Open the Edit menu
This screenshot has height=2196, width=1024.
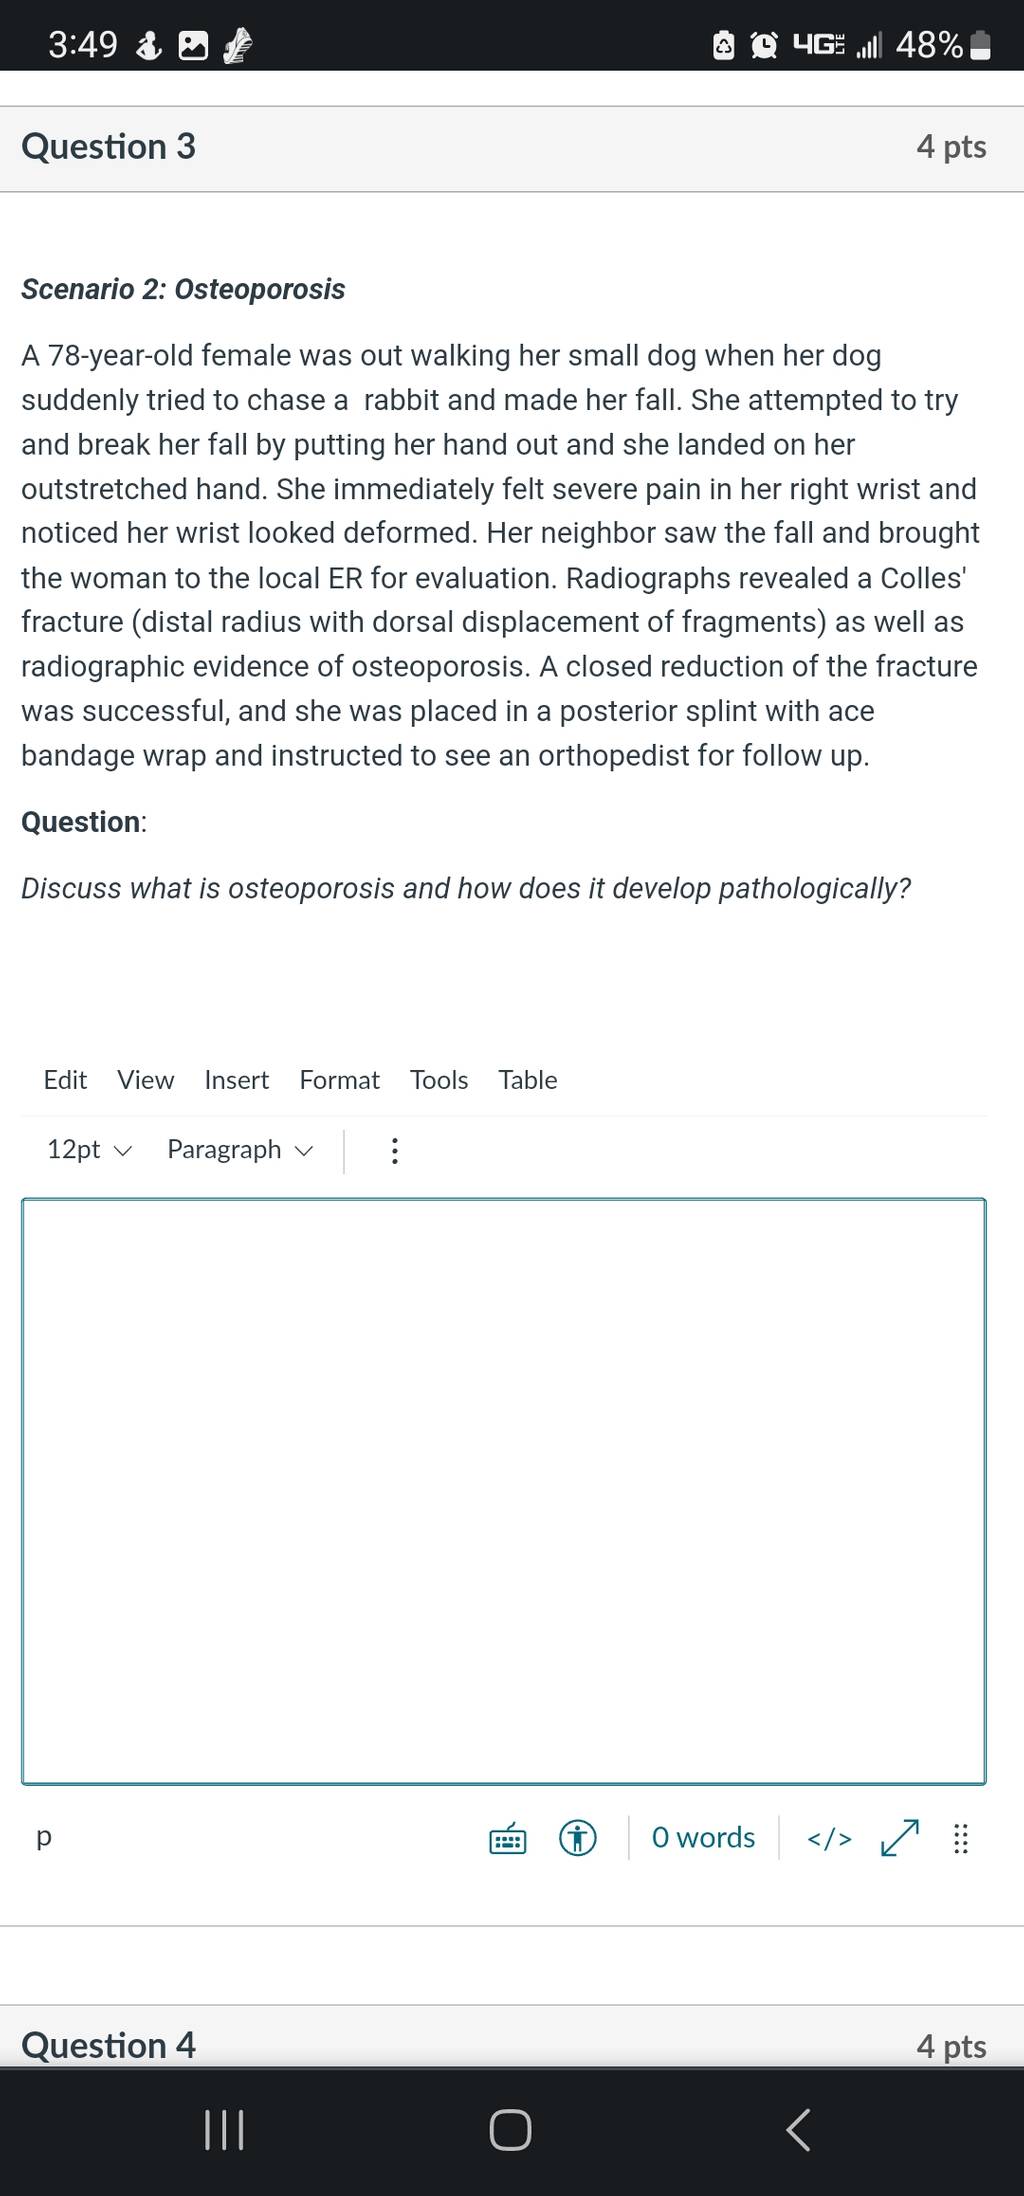click(x=65, y=1080)
